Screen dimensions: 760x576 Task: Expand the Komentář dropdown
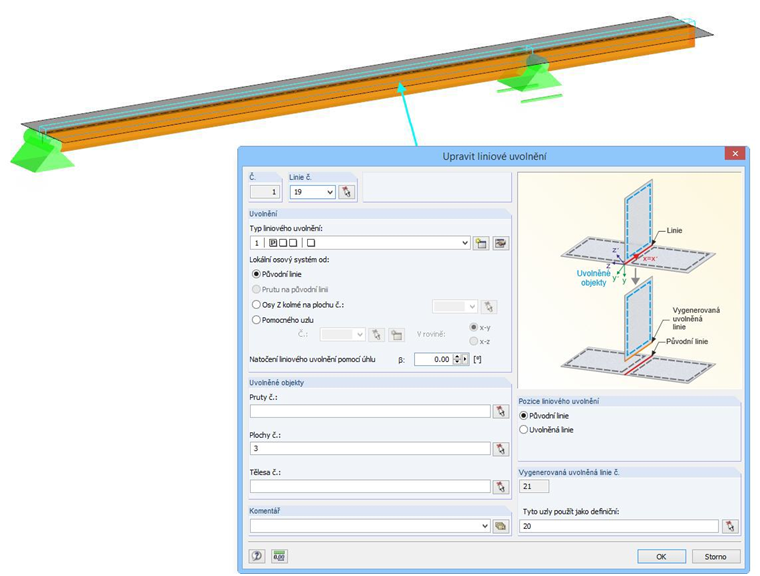tap(485, 526)
